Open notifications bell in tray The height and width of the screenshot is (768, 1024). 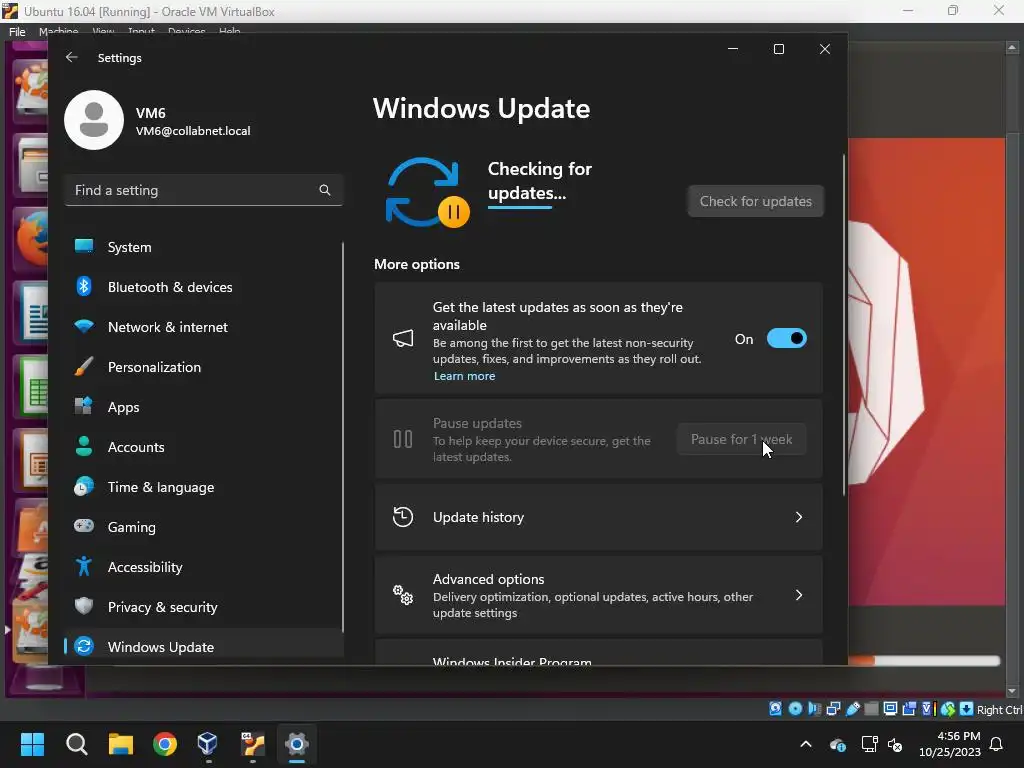point(997,744)
